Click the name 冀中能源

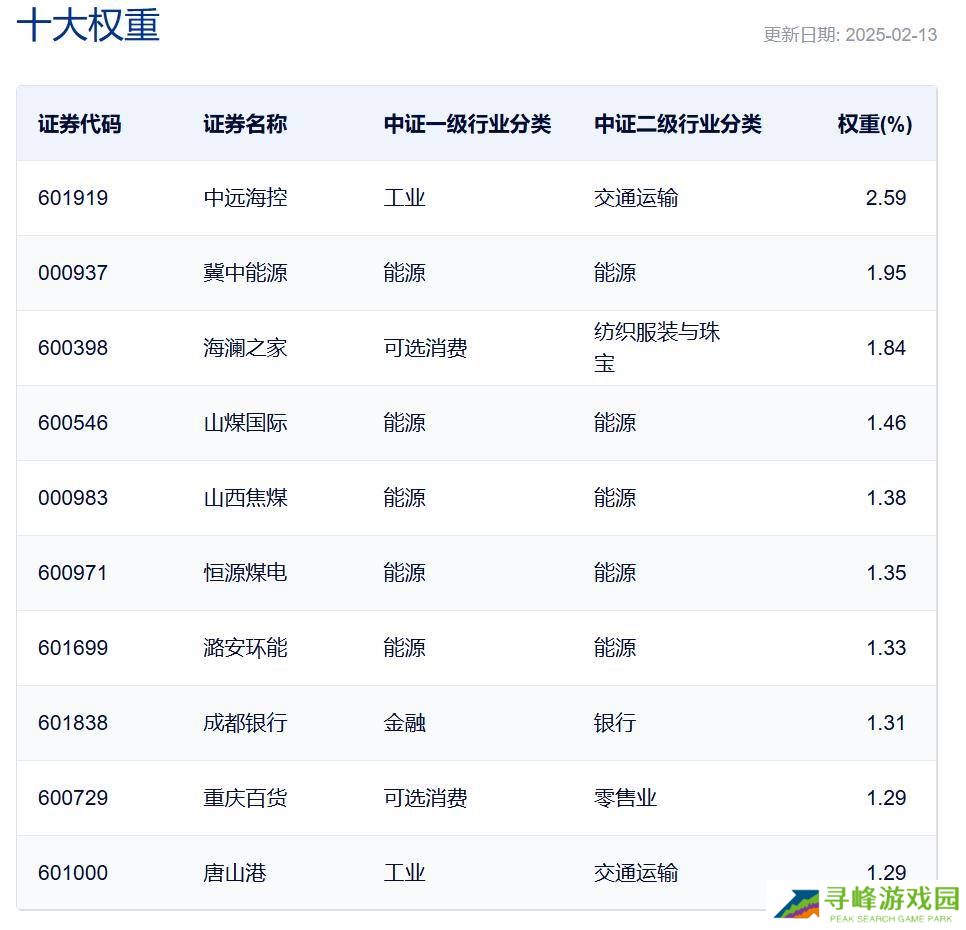point(245,273)
